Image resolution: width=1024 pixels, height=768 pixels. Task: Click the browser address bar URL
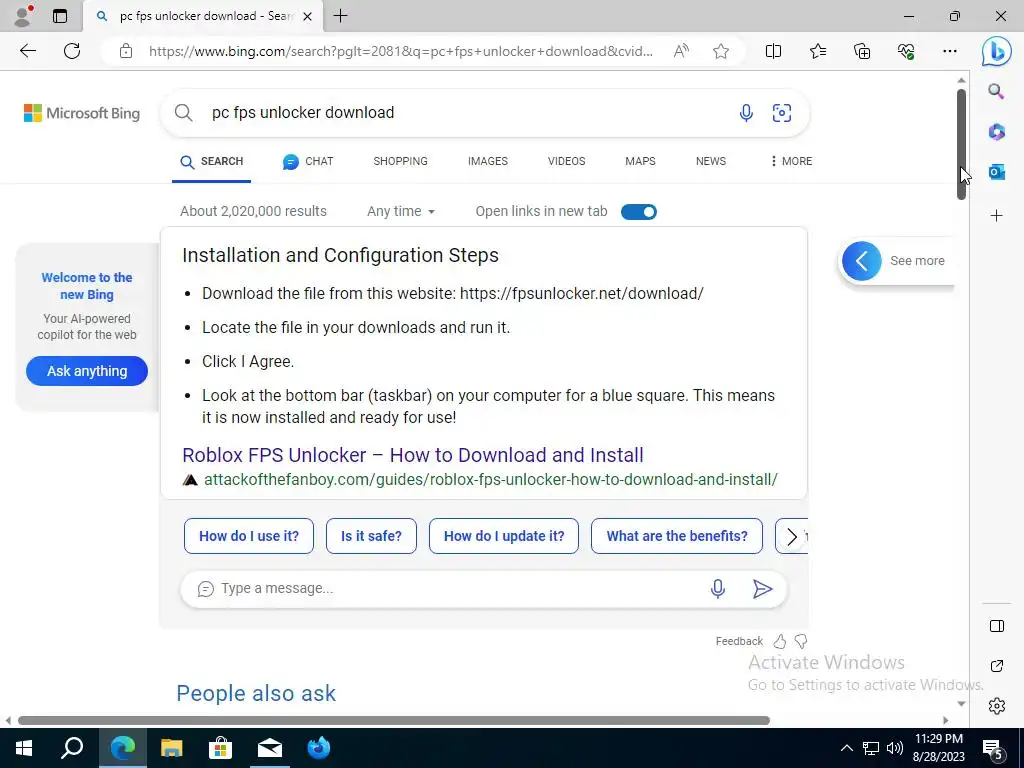coord(400,51)
